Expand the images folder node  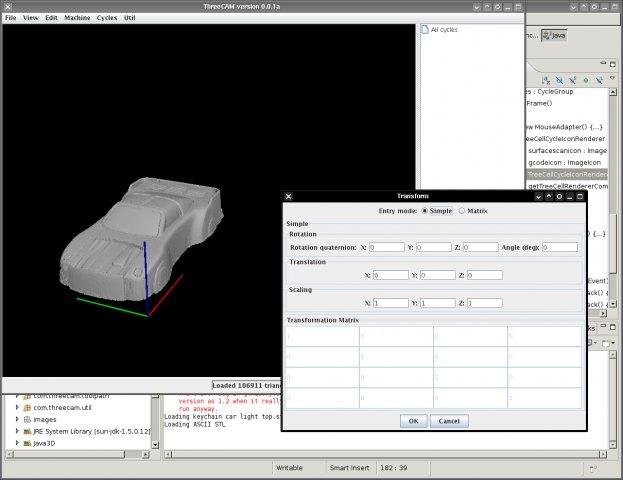(17, 419)
